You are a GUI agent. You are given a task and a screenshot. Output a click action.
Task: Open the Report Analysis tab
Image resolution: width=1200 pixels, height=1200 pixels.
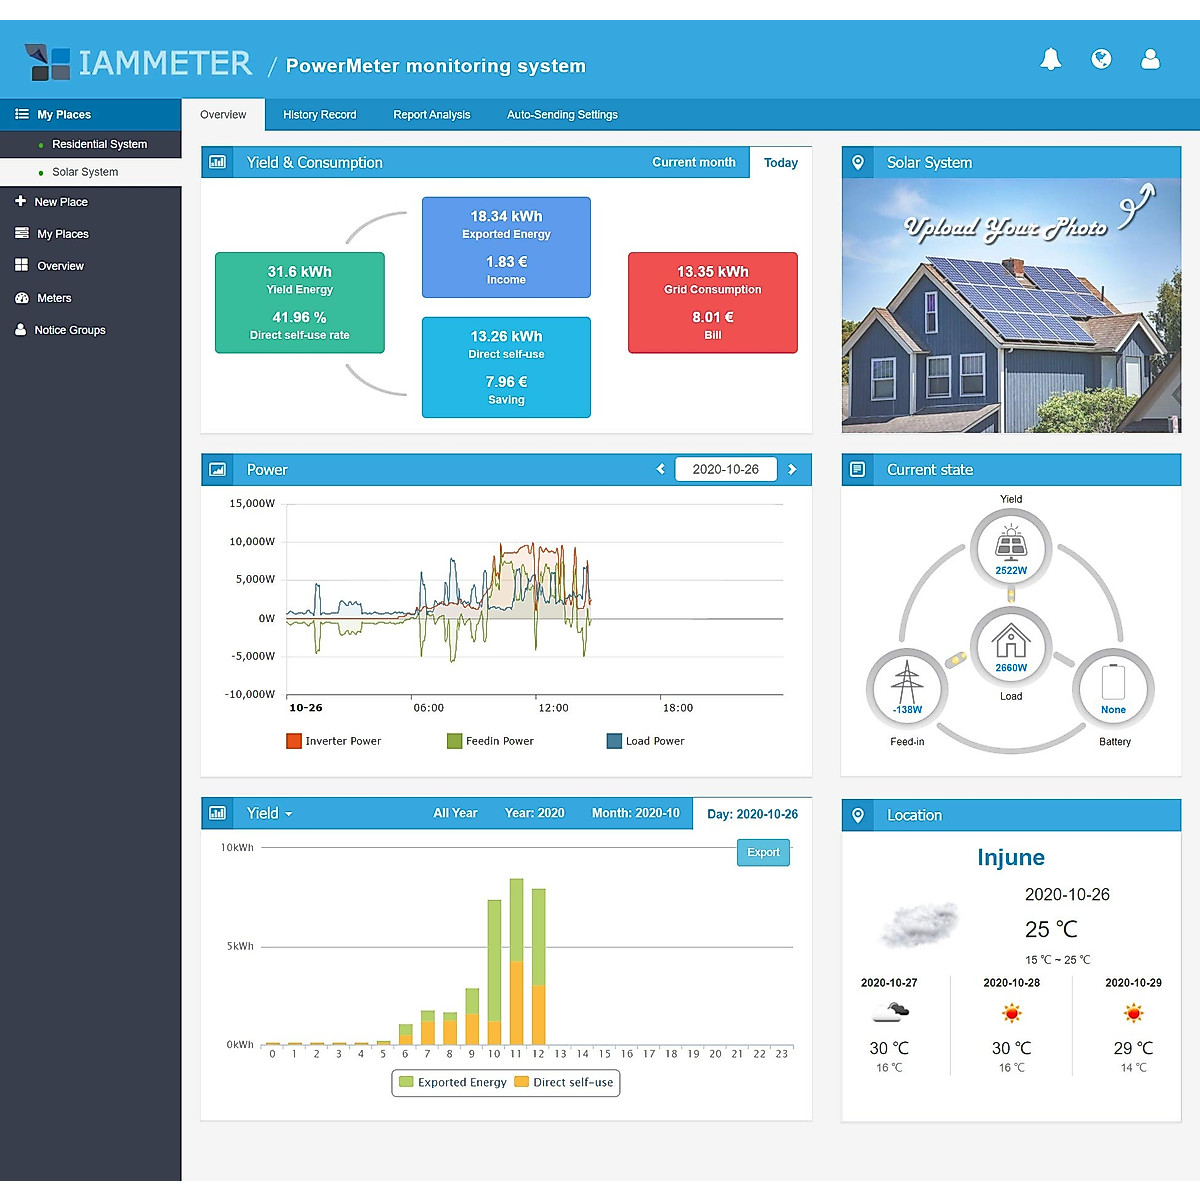(x=431, y=114)
